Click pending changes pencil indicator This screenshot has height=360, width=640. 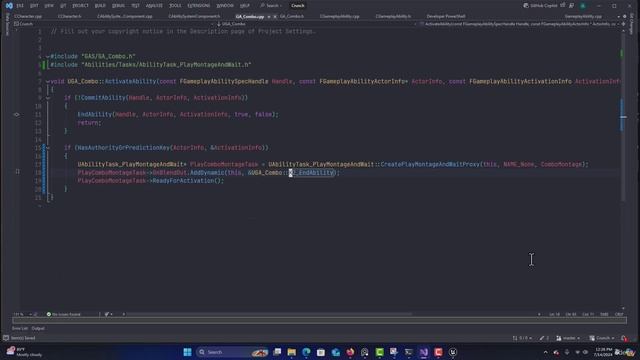pyautogui.click(x=544, y=338)
